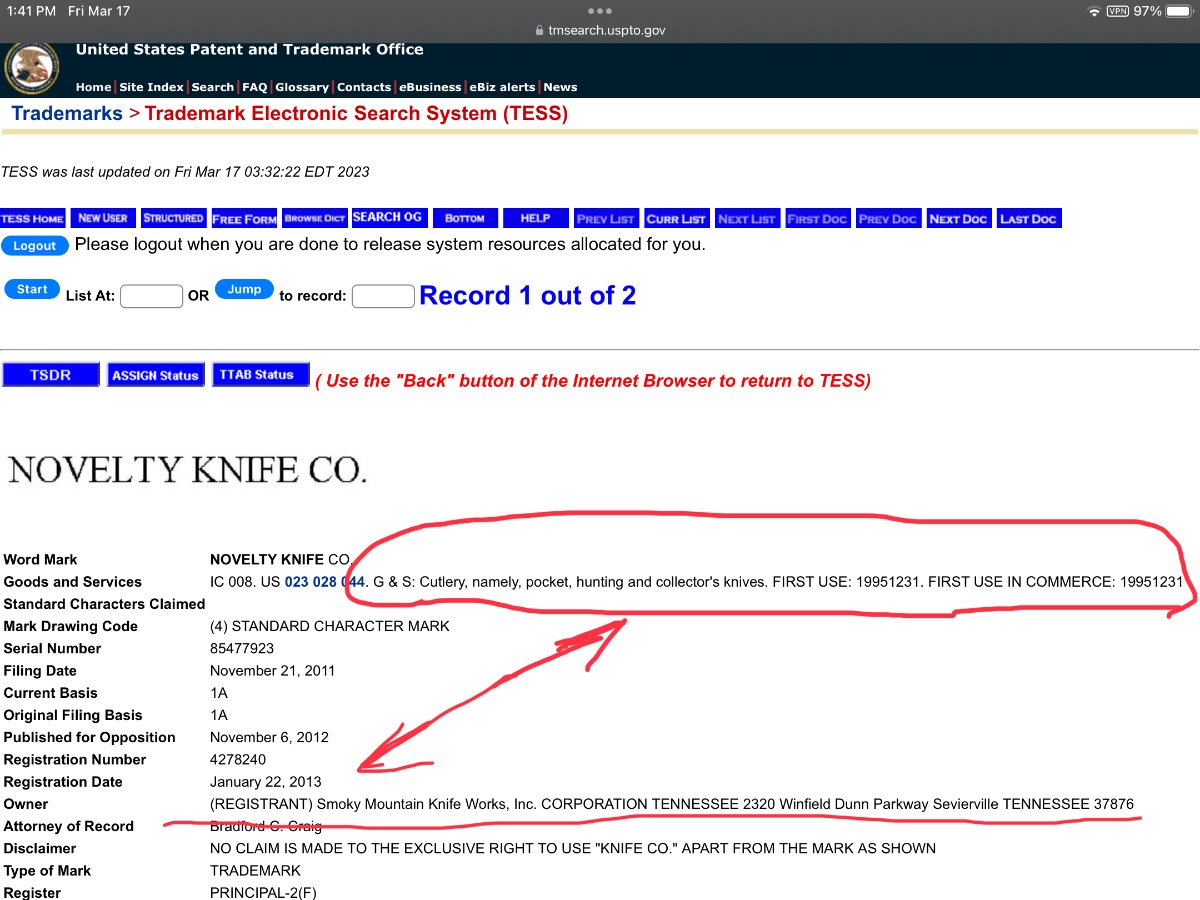Click the Prev Doc button
The width and height of the screenshot is (1200, 900).
[x=888, y=218]
